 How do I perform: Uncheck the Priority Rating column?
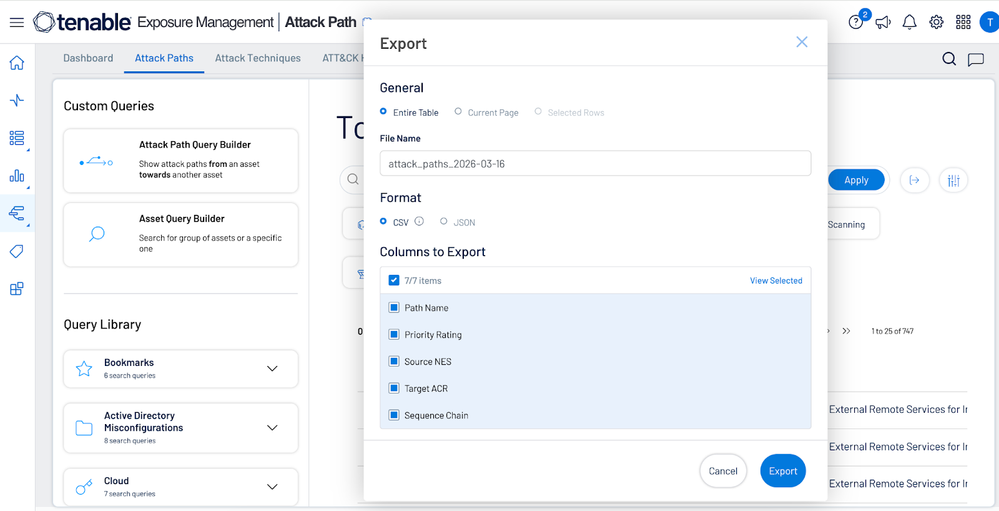[x=394, y=335]
